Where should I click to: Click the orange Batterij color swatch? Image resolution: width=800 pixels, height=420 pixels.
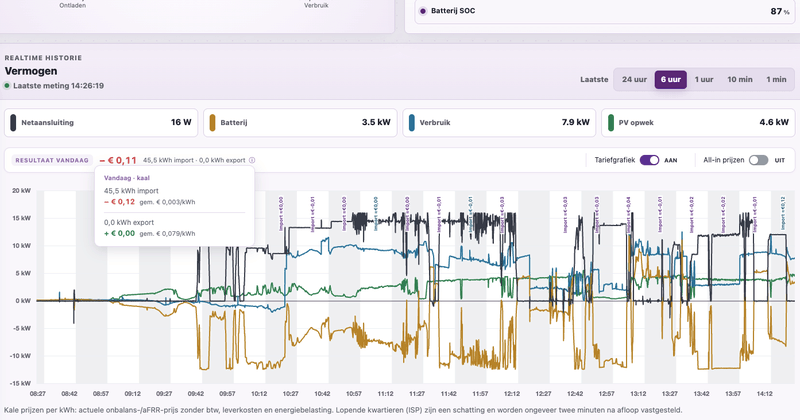coord(212,122)
